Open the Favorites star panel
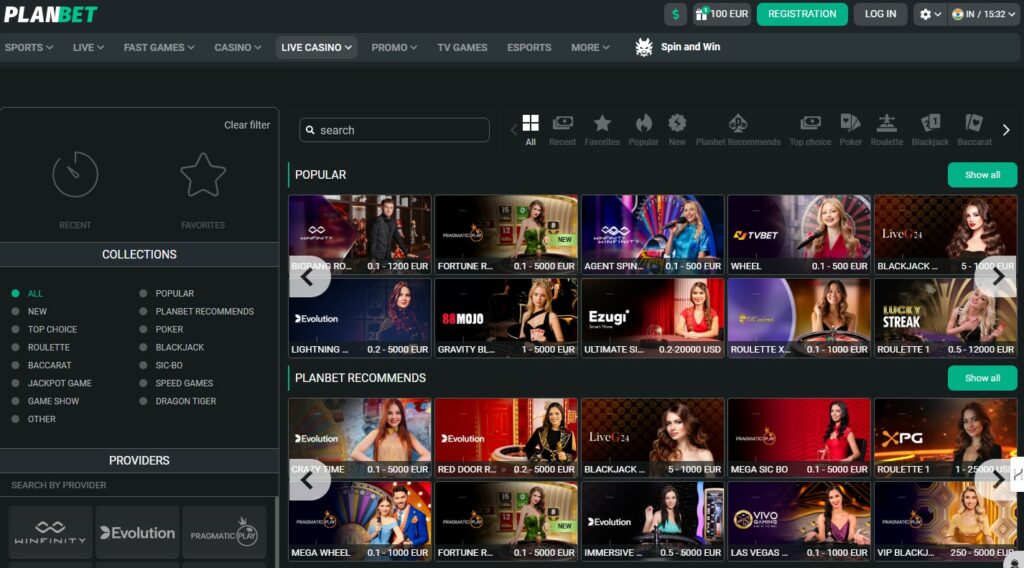The width and height of the screenshot is (1024, 568). 203,189
